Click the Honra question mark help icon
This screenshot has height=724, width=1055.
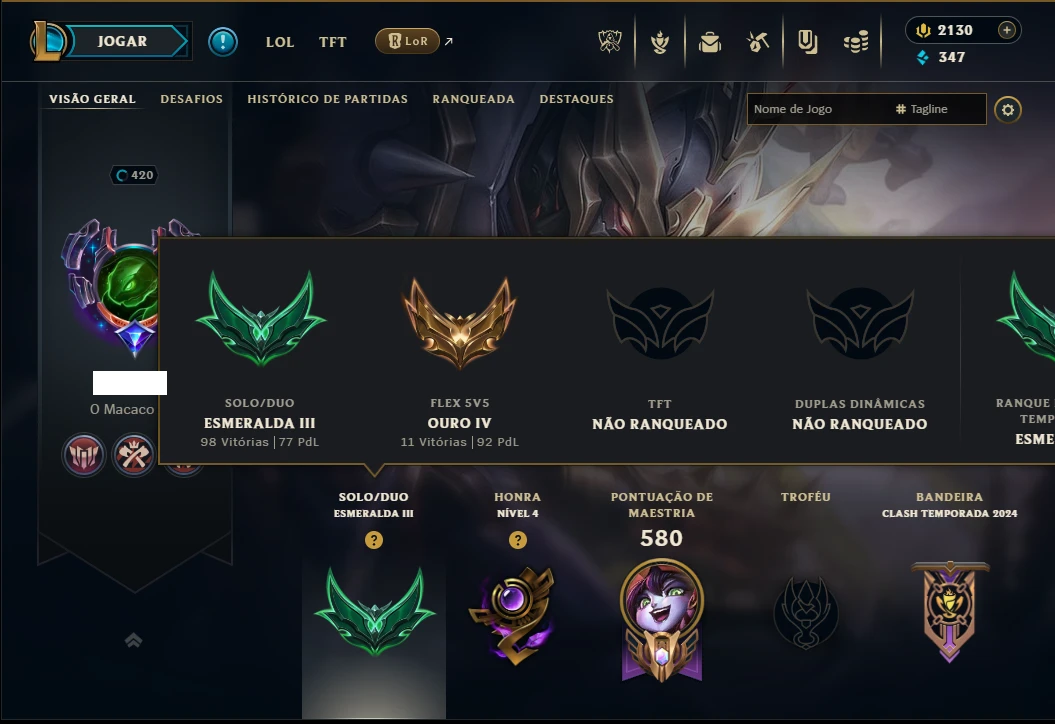click(x=518, y=540)
